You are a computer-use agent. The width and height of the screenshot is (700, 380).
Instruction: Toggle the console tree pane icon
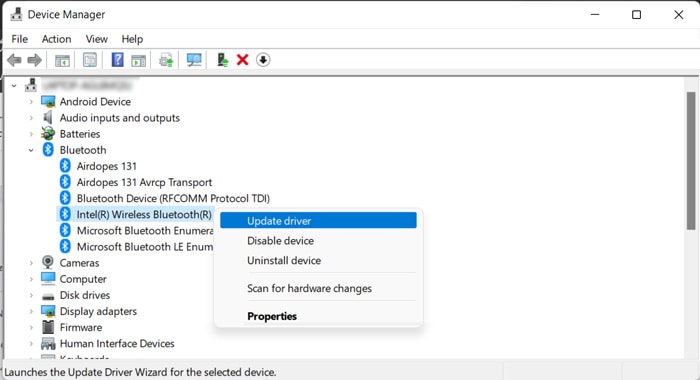pos(62,60)
